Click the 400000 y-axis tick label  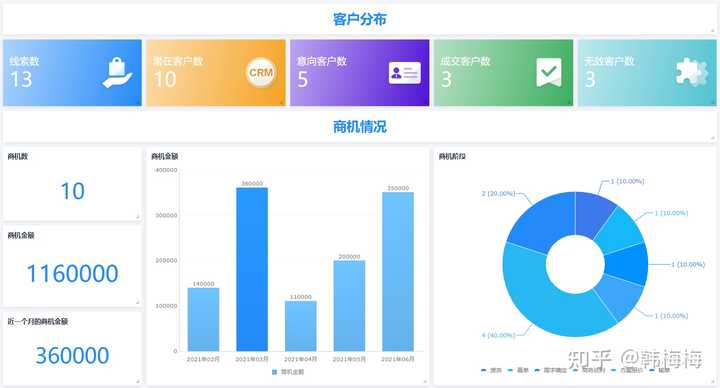pyautogui.click(x=166, y=170)
